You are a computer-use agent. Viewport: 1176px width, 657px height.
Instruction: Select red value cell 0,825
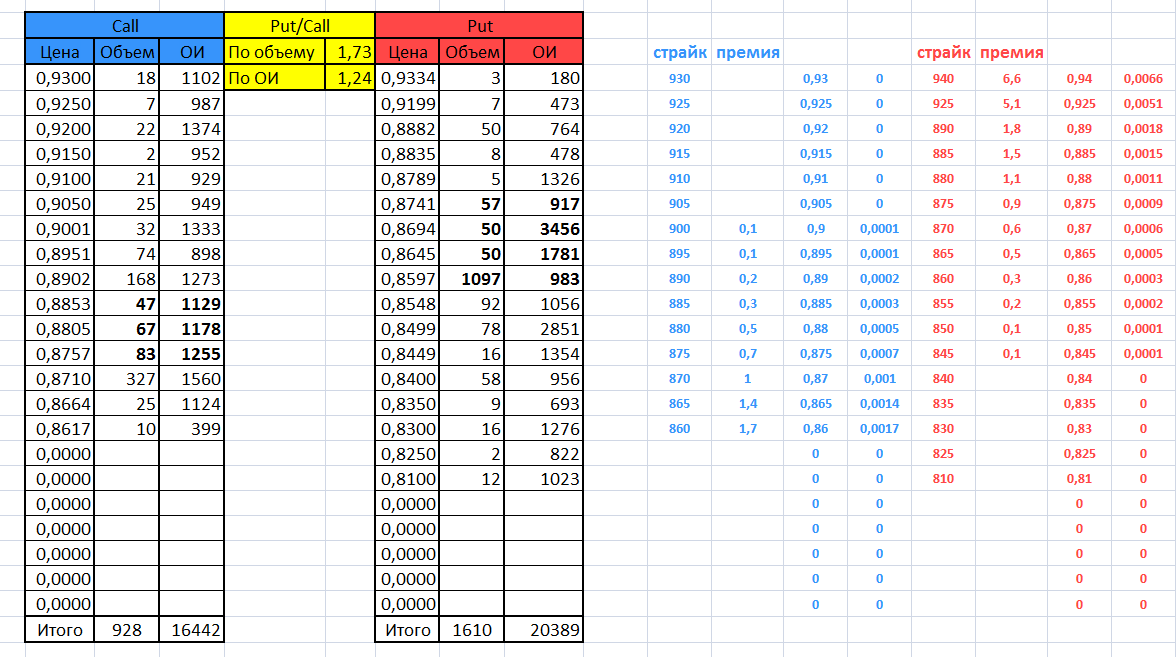[x=1079, y=454]
